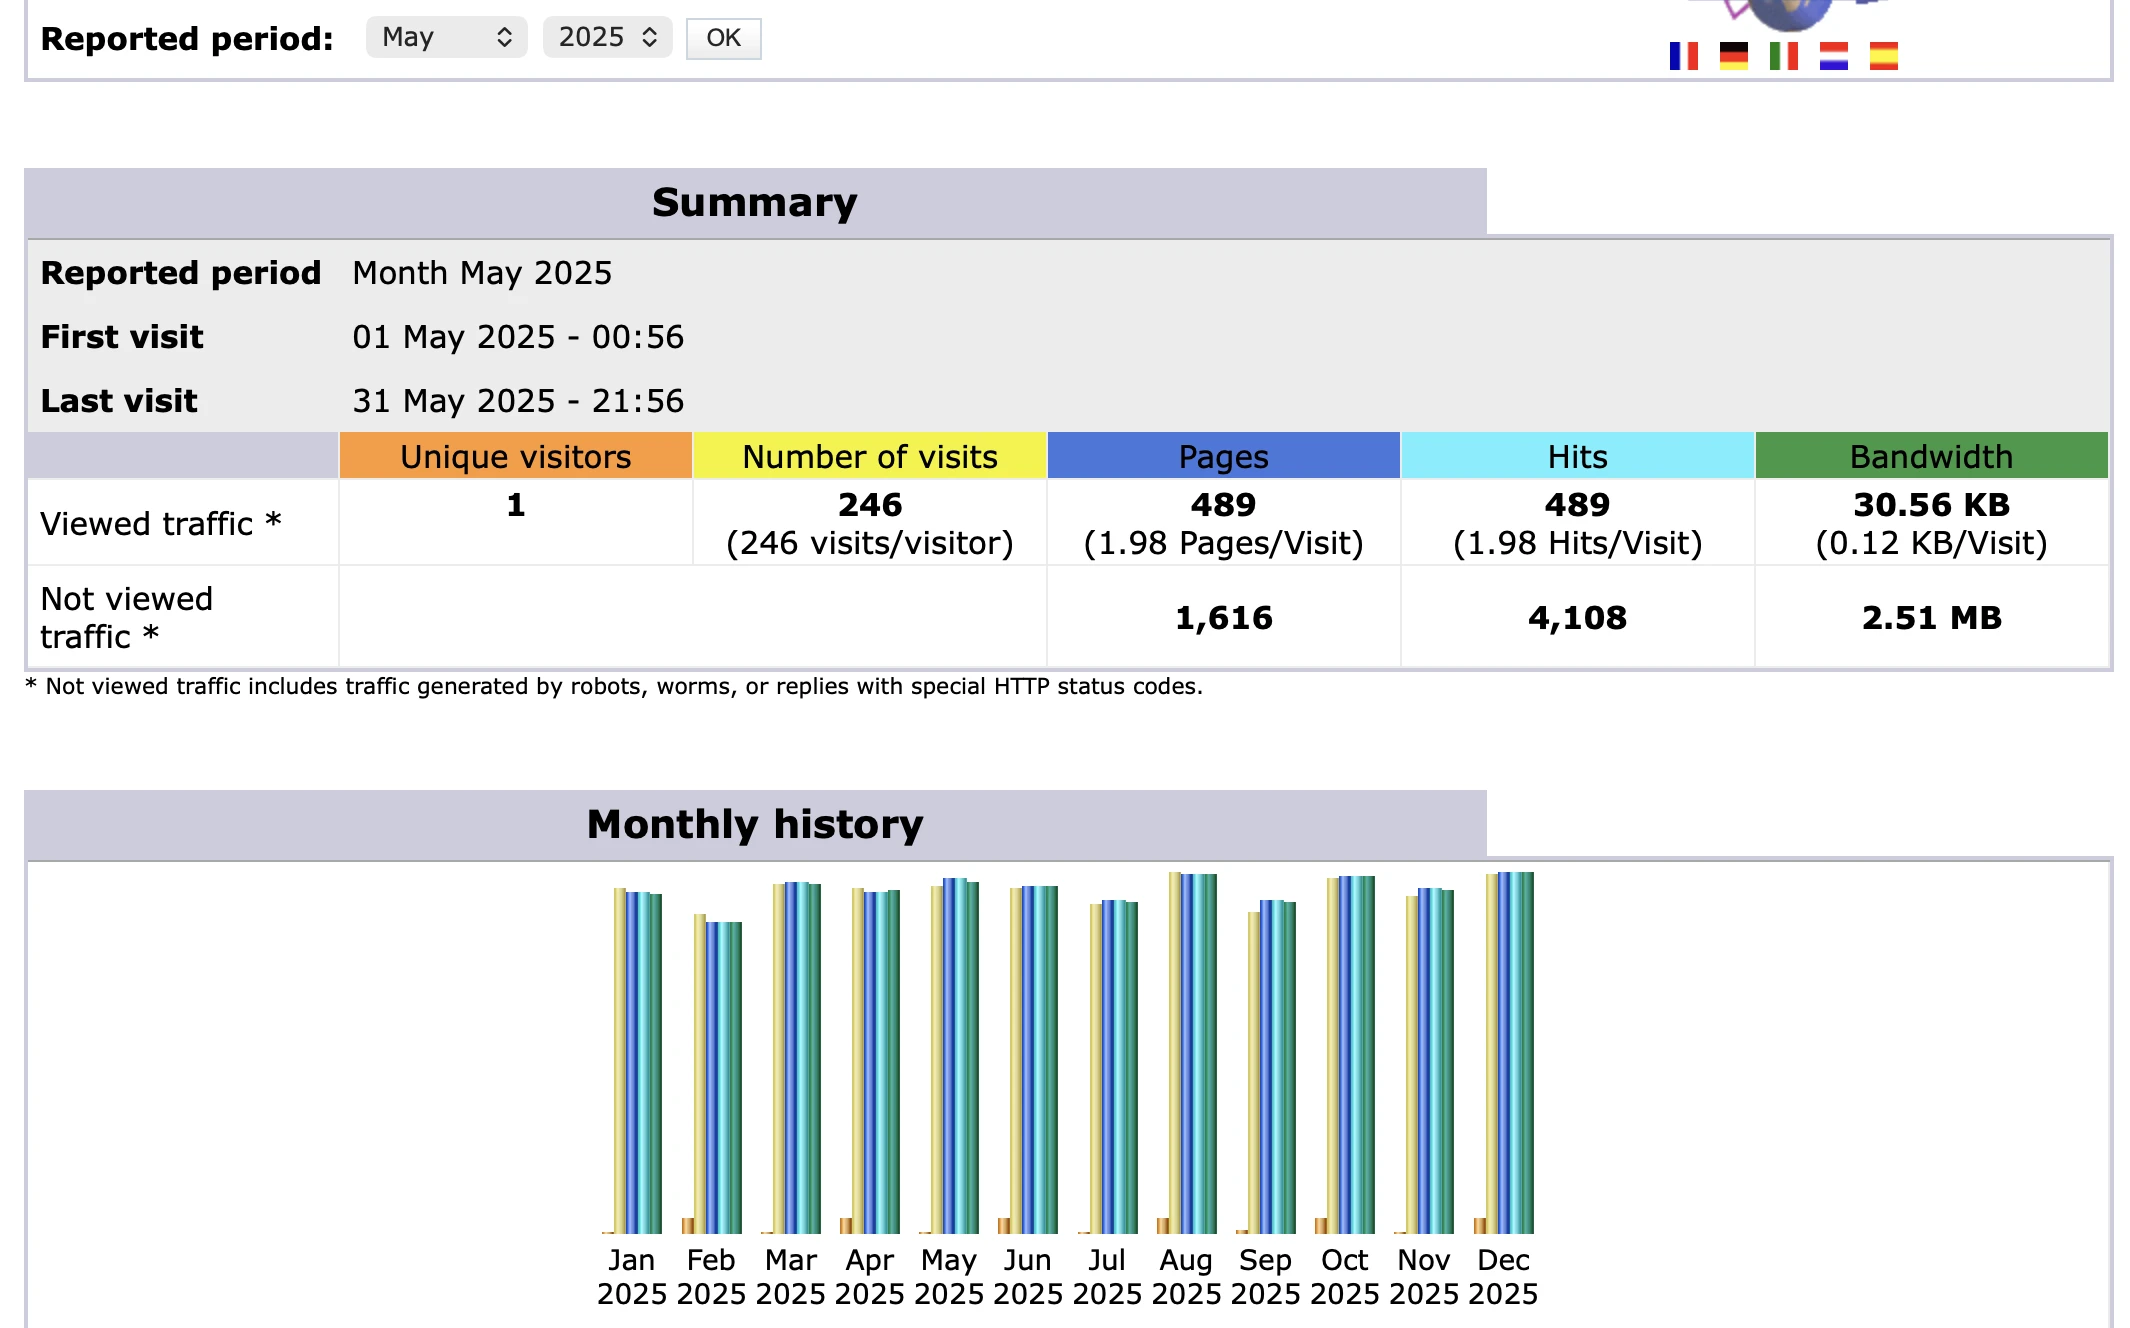Switch language with the Italian flag icon
The image size is (2130, 1328).
[x=1784, y=56]
